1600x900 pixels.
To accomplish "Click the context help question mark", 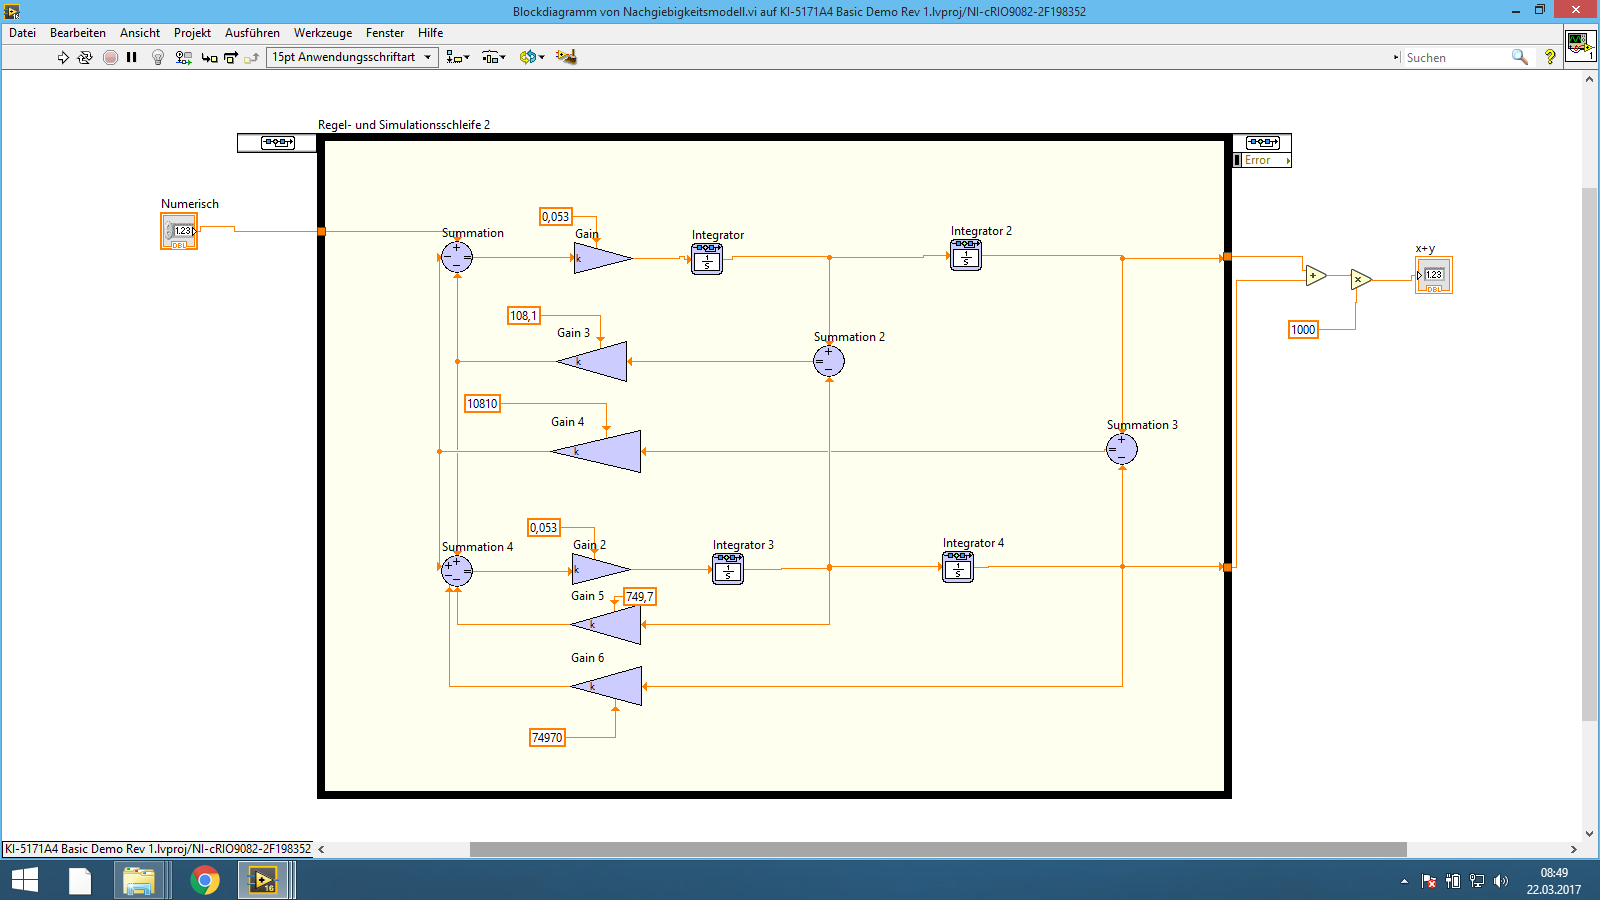I will click(1550, 58).
